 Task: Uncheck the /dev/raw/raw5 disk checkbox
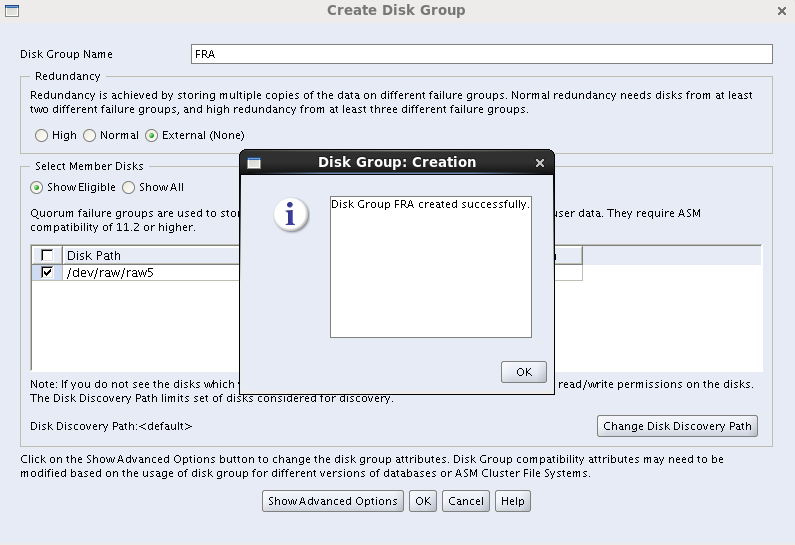[47, 272]
